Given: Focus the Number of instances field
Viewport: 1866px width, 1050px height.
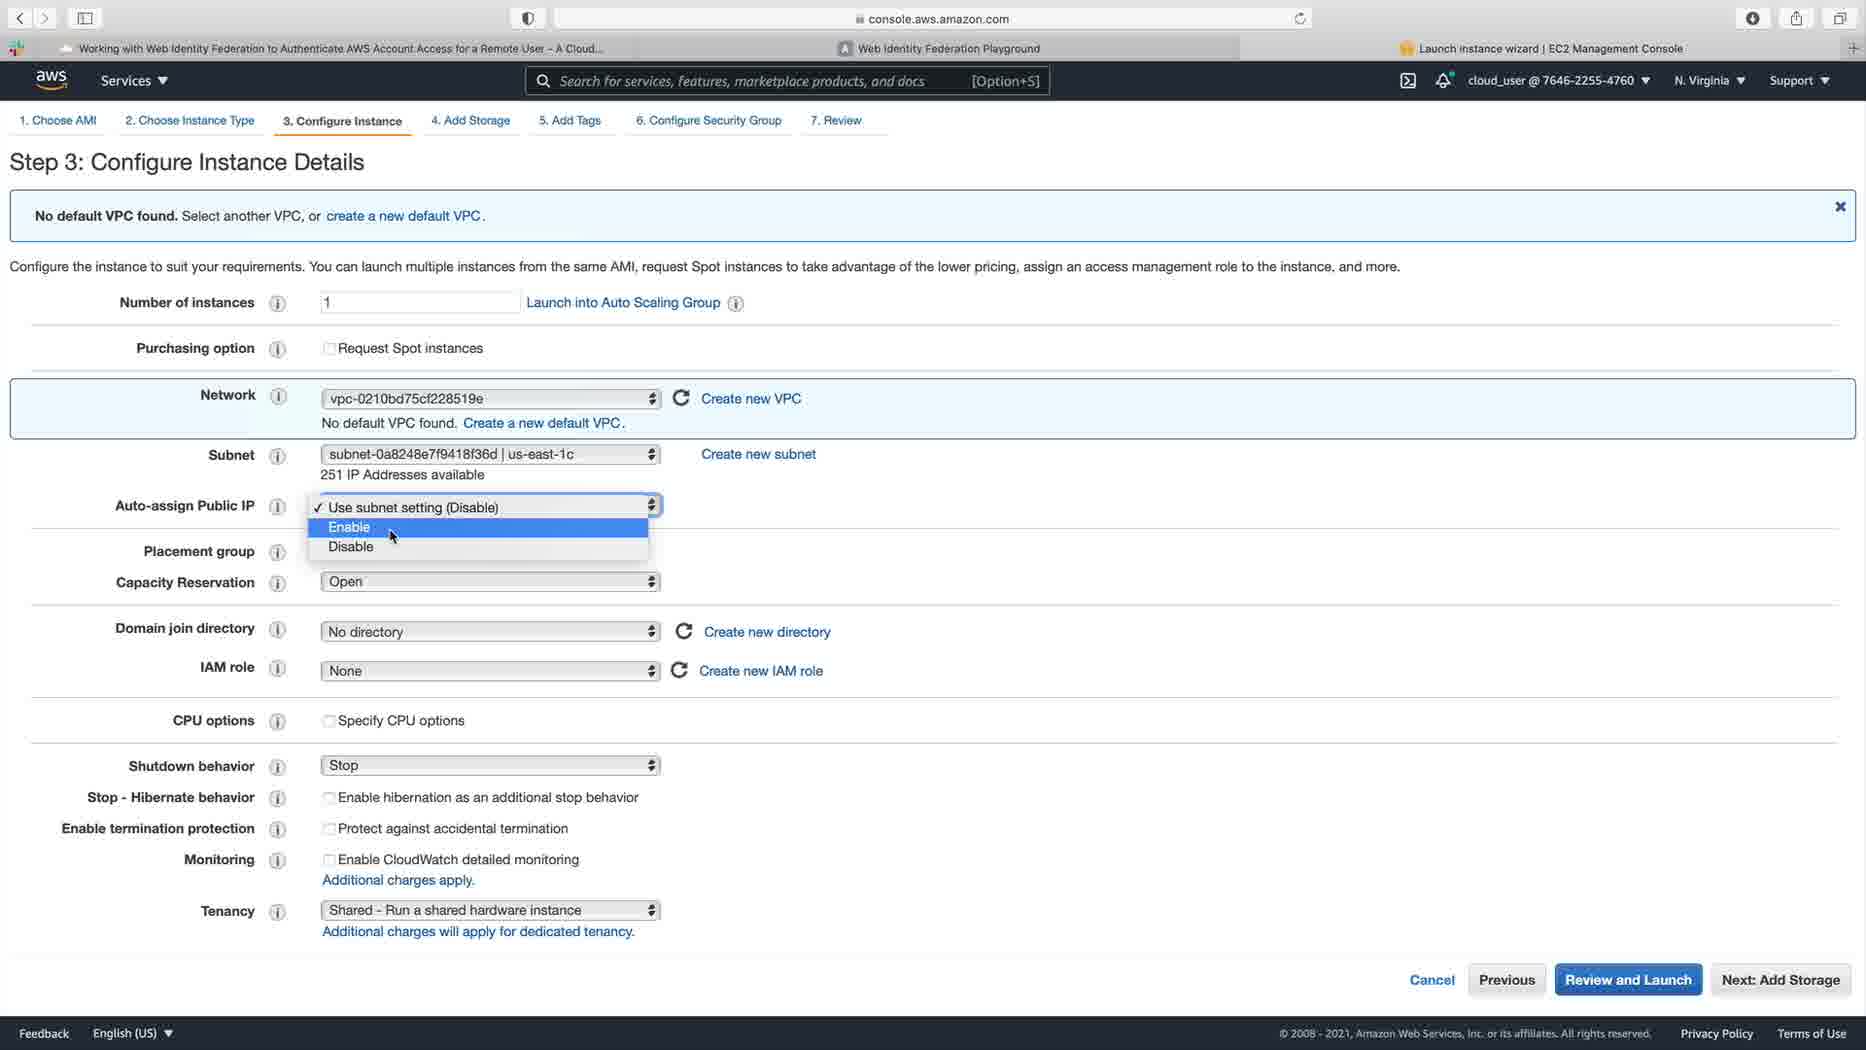Looking at the screenshot, I should pyautogui.click(x=420, y=302).
